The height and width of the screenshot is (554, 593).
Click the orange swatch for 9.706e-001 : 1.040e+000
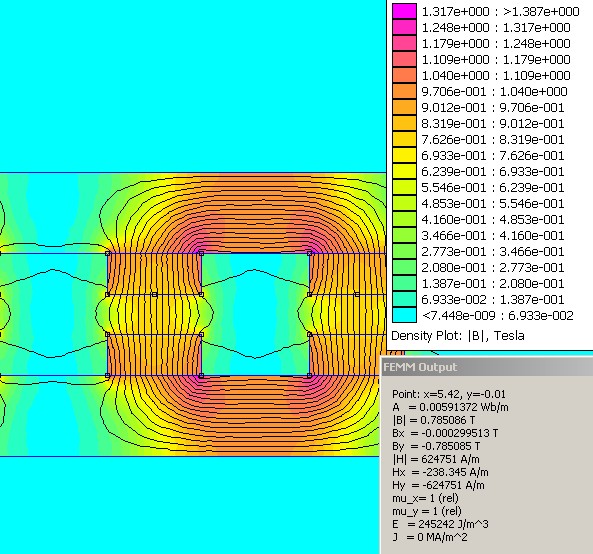pos(404,91)
